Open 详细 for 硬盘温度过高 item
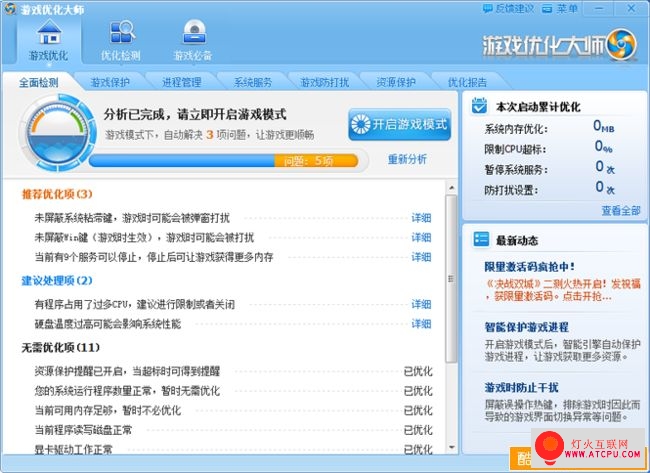Screen dimensions: 650x473 421,324
